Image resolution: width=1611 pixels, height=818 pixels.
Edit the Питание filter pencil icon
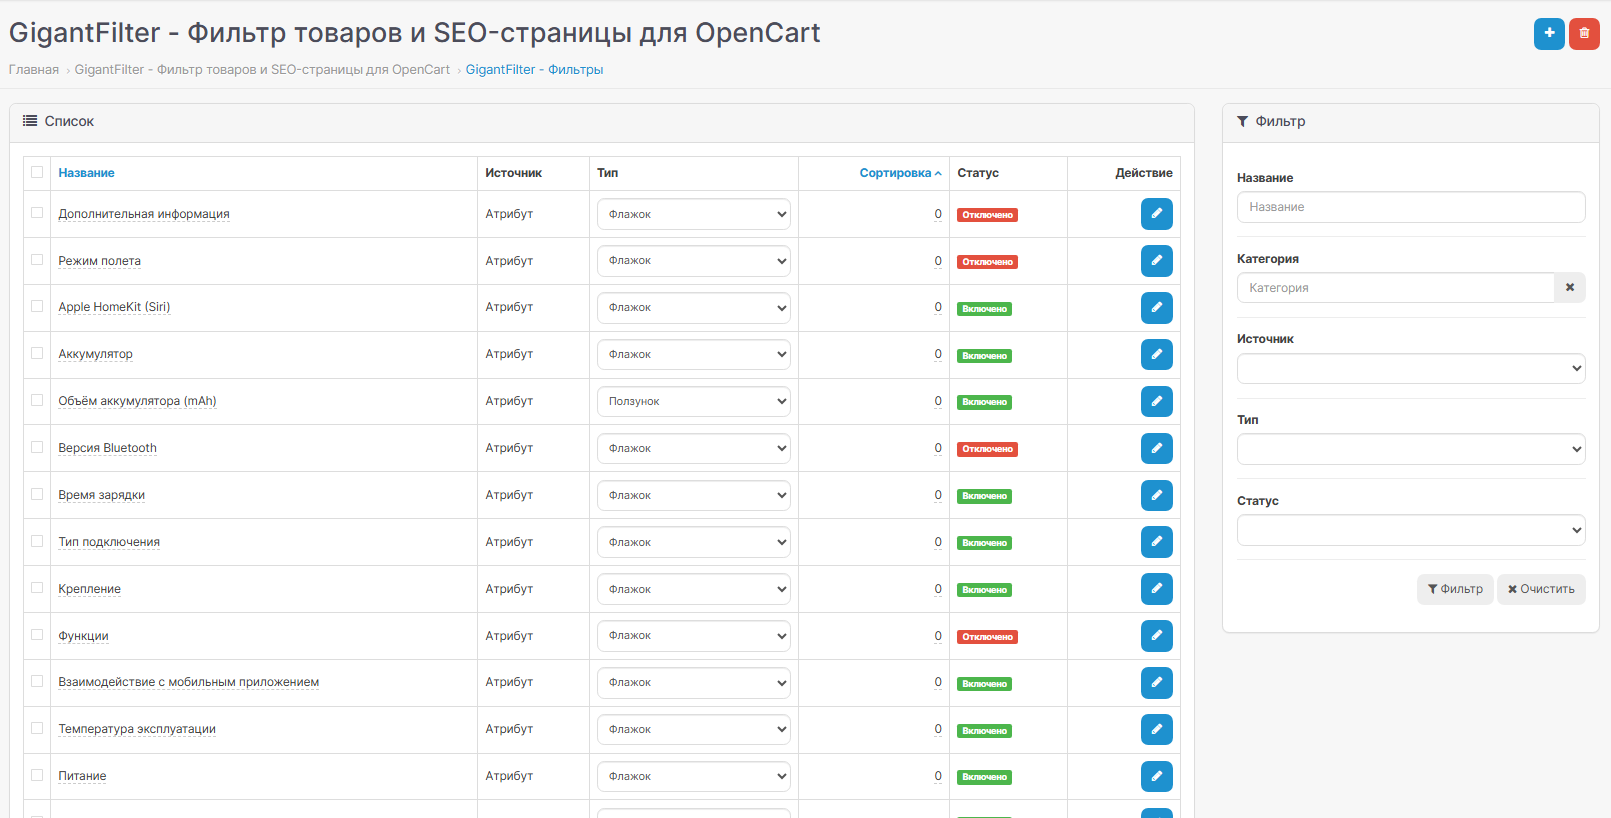click(x=1157, y=776)
